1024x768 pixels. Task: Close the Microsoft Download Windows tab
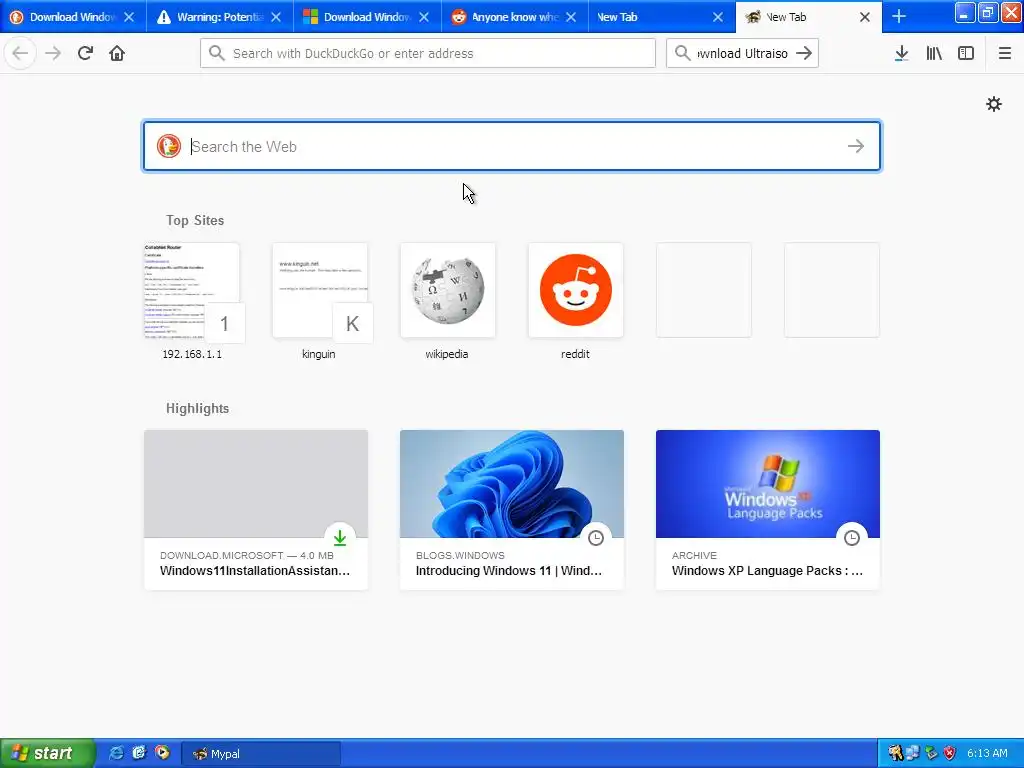(x=424, y=17)
